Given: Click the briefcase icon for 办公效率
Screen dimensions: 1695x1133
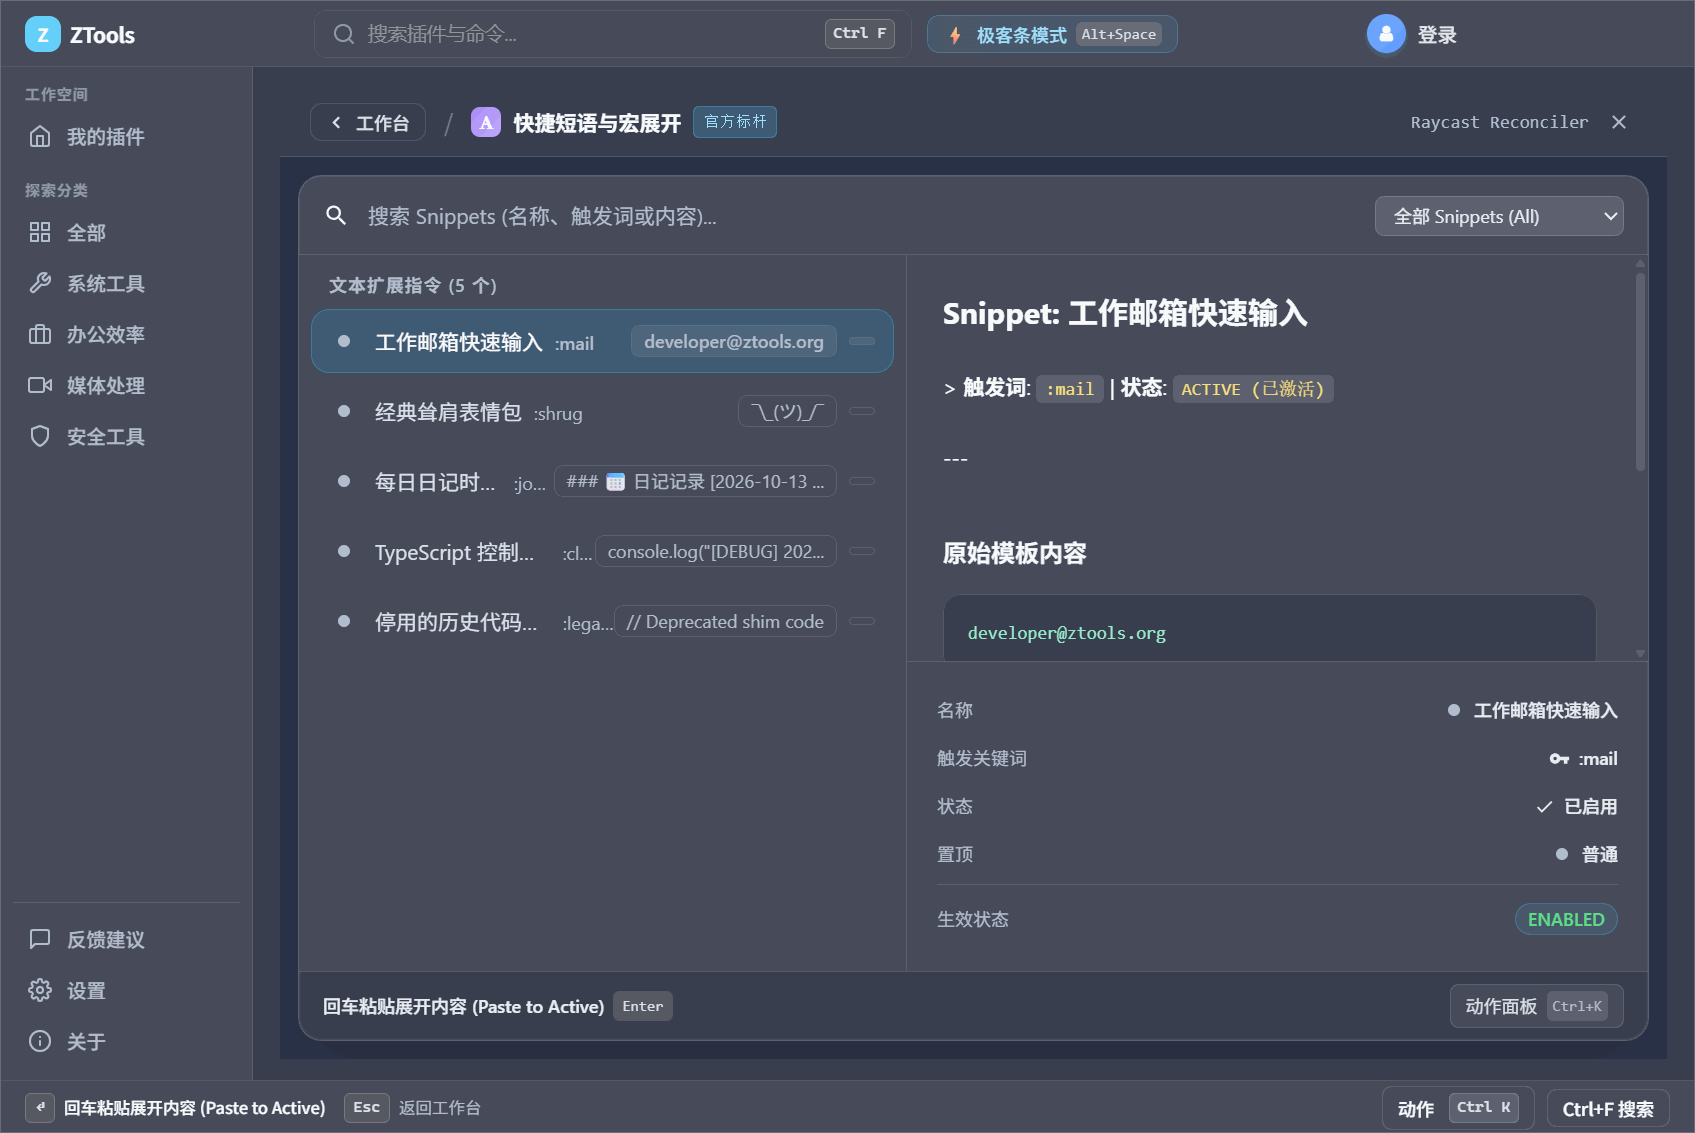Looking at the screenshot, I should click(40, 335).
